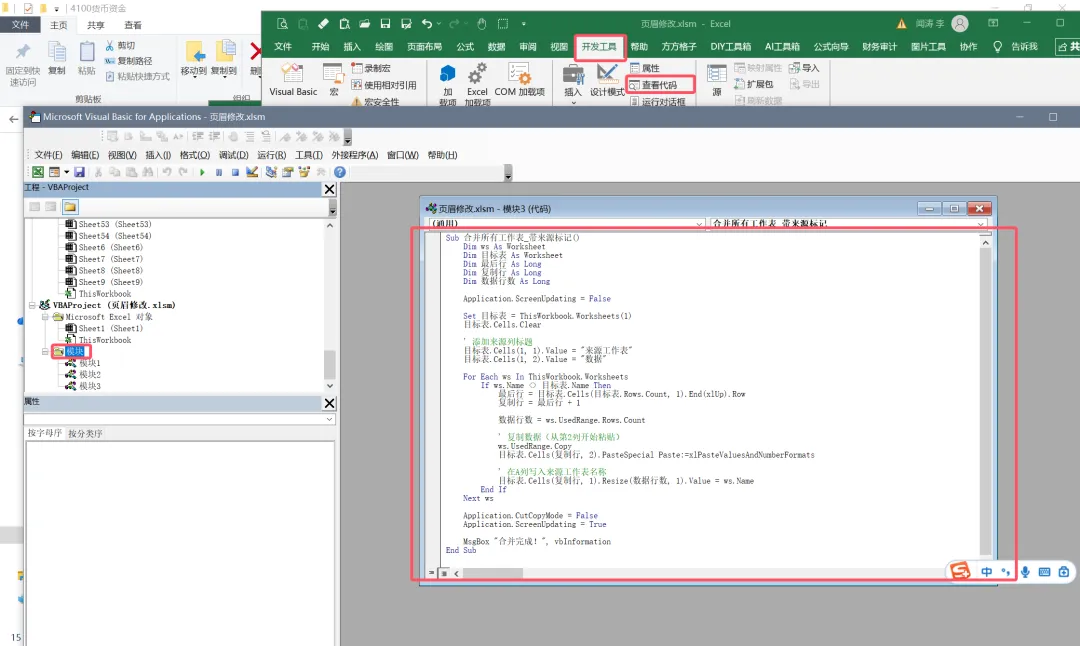
Task: Open 数据 ribbon tab
Action: point(496,47)
